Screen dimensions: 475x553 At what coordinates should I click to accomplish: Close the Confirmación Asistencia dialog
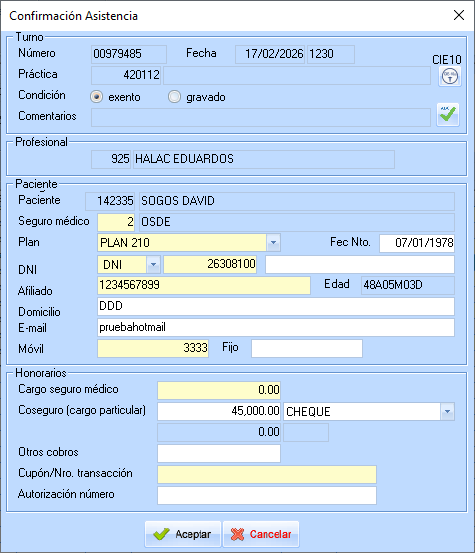[x=459, y=15]
